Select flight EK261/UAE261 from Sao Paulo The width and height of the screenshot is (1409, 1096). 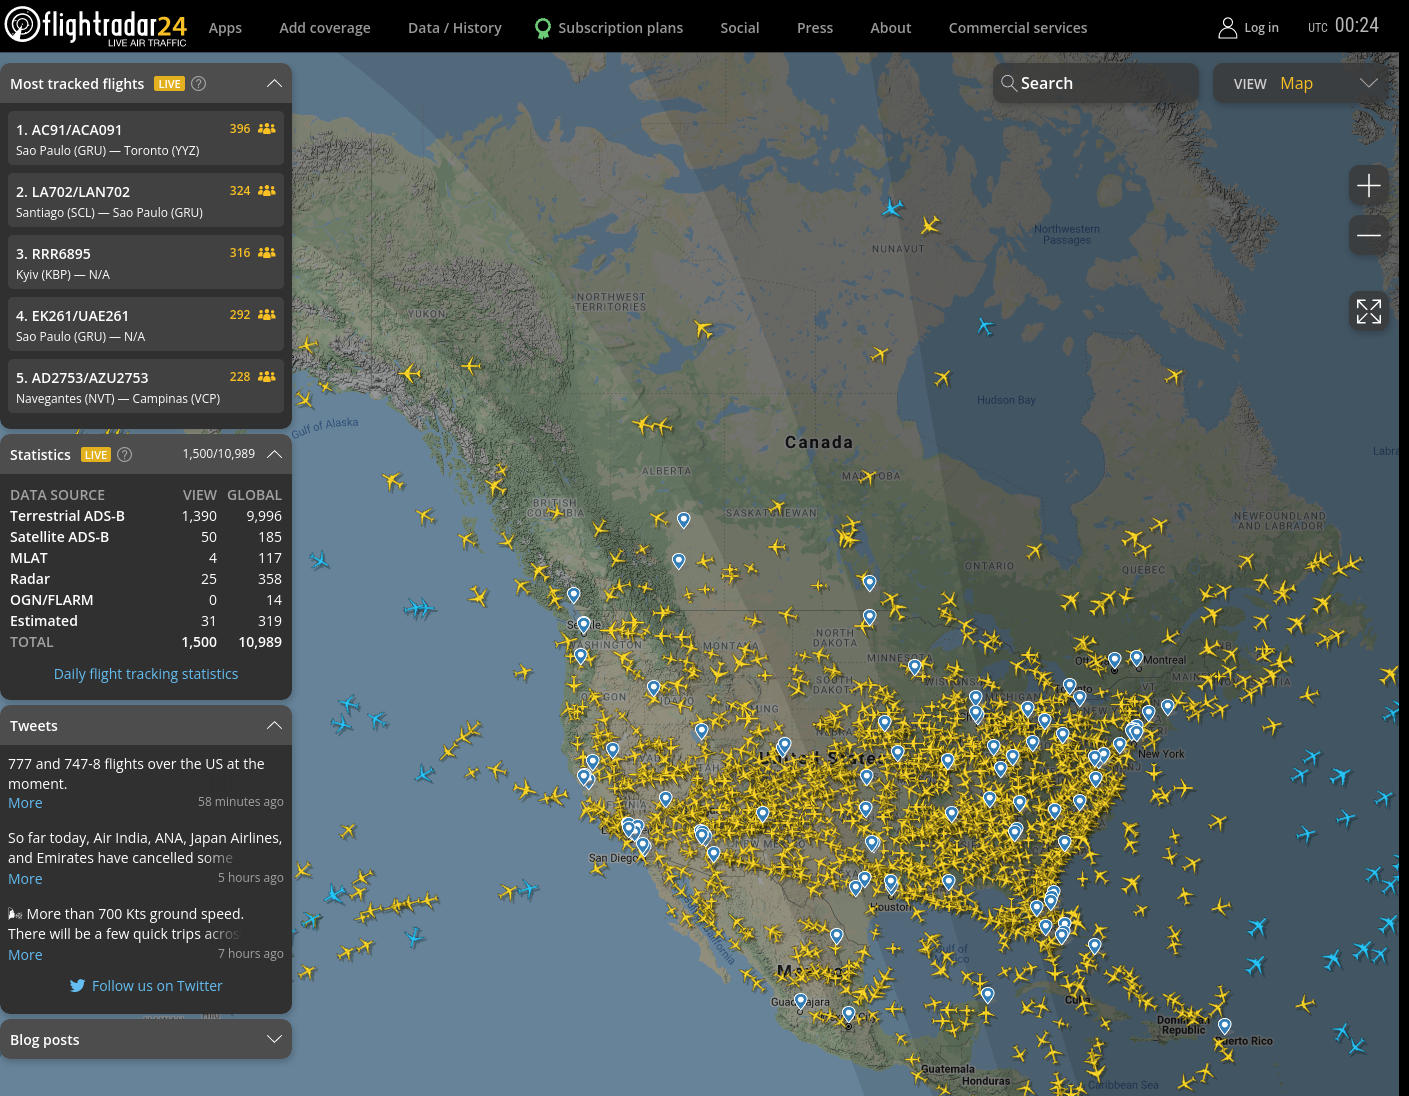tap(146, 325)
